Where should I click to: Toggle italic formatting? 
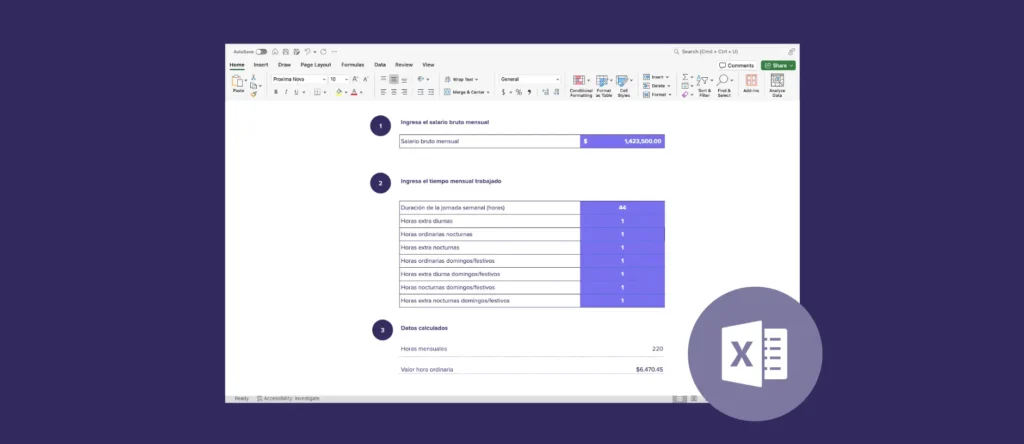pos(286,92)
